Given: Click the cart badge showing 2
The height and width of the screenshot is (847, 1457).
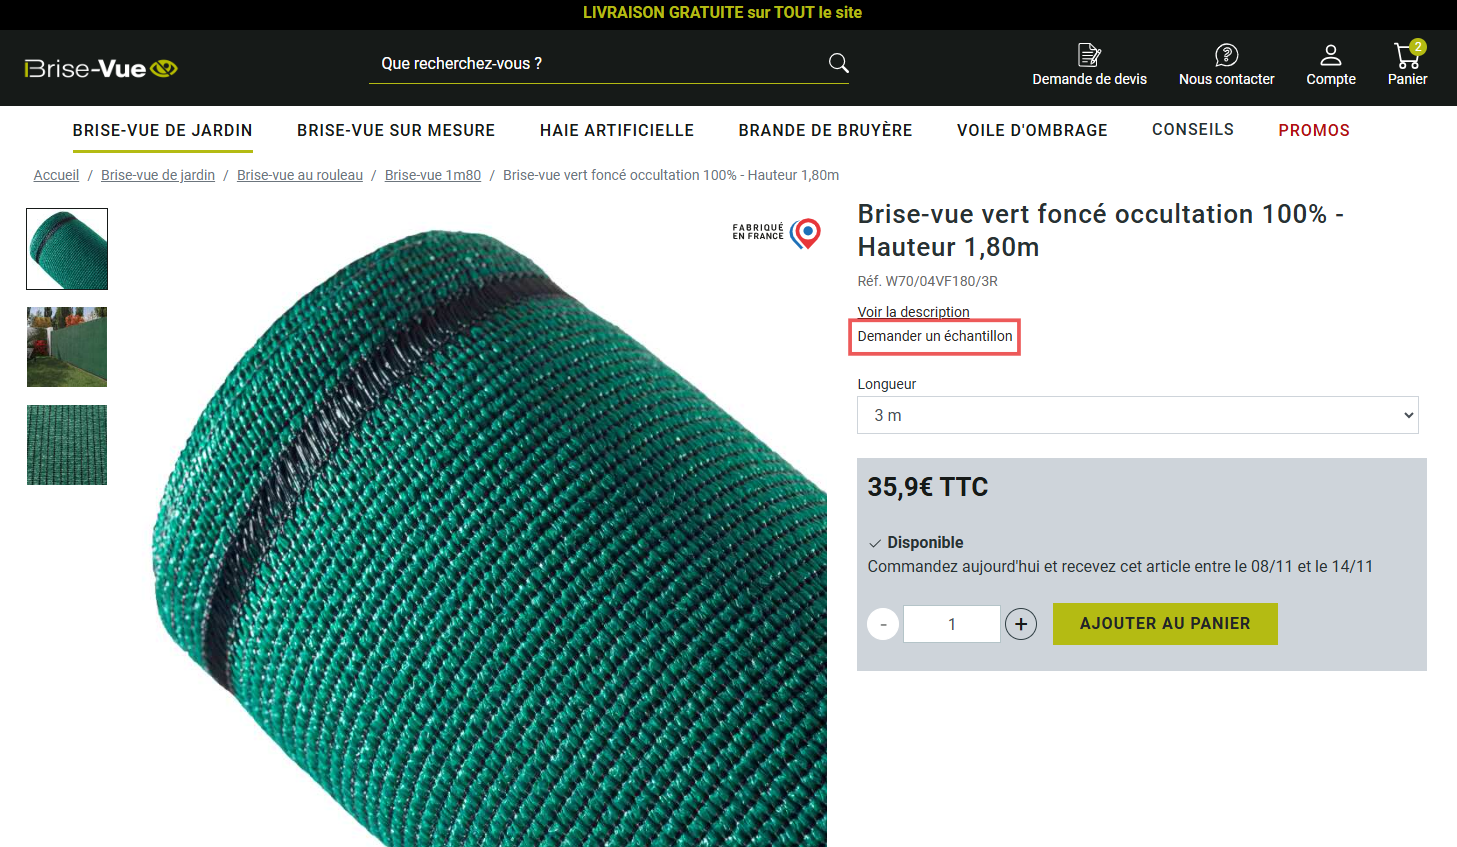Looking at the screenshot, I should tap(1418, 47).
